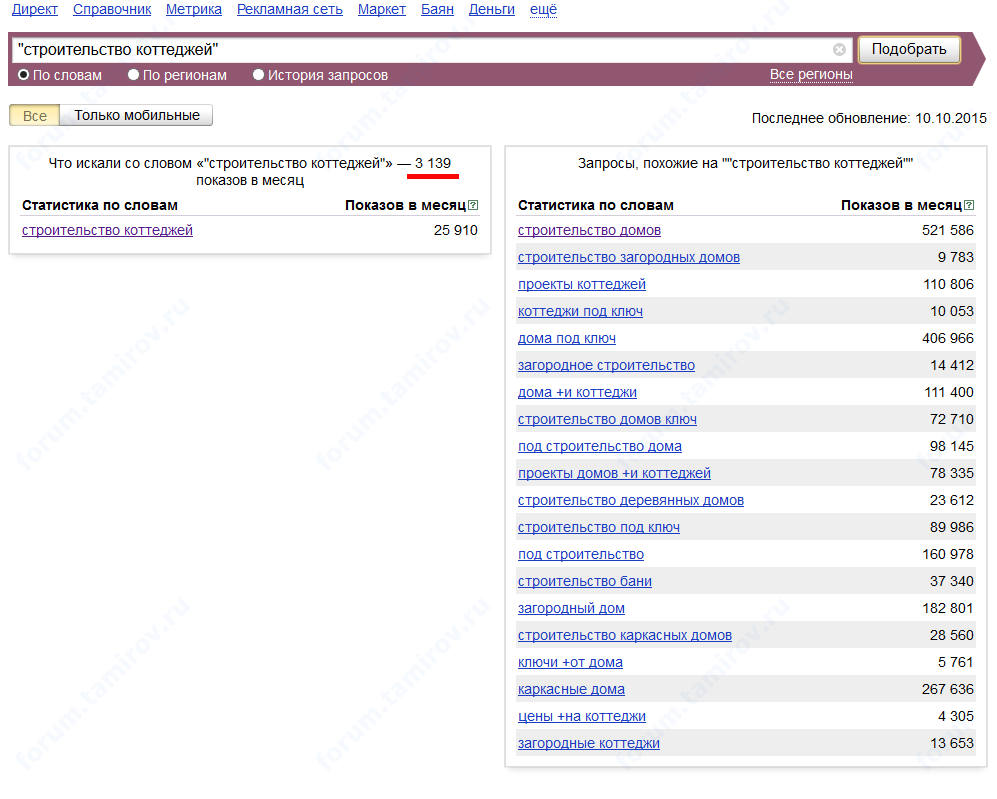This screenshot has width=997, height=799.
Task: Open the Деньги navigation link
Action: [x=492, y=10]
